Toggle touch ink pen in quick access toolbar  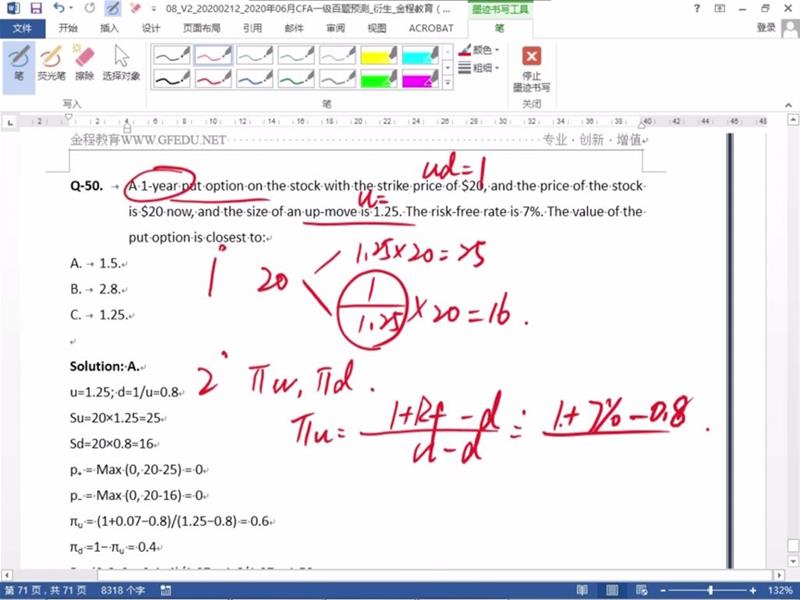(113, 8)
